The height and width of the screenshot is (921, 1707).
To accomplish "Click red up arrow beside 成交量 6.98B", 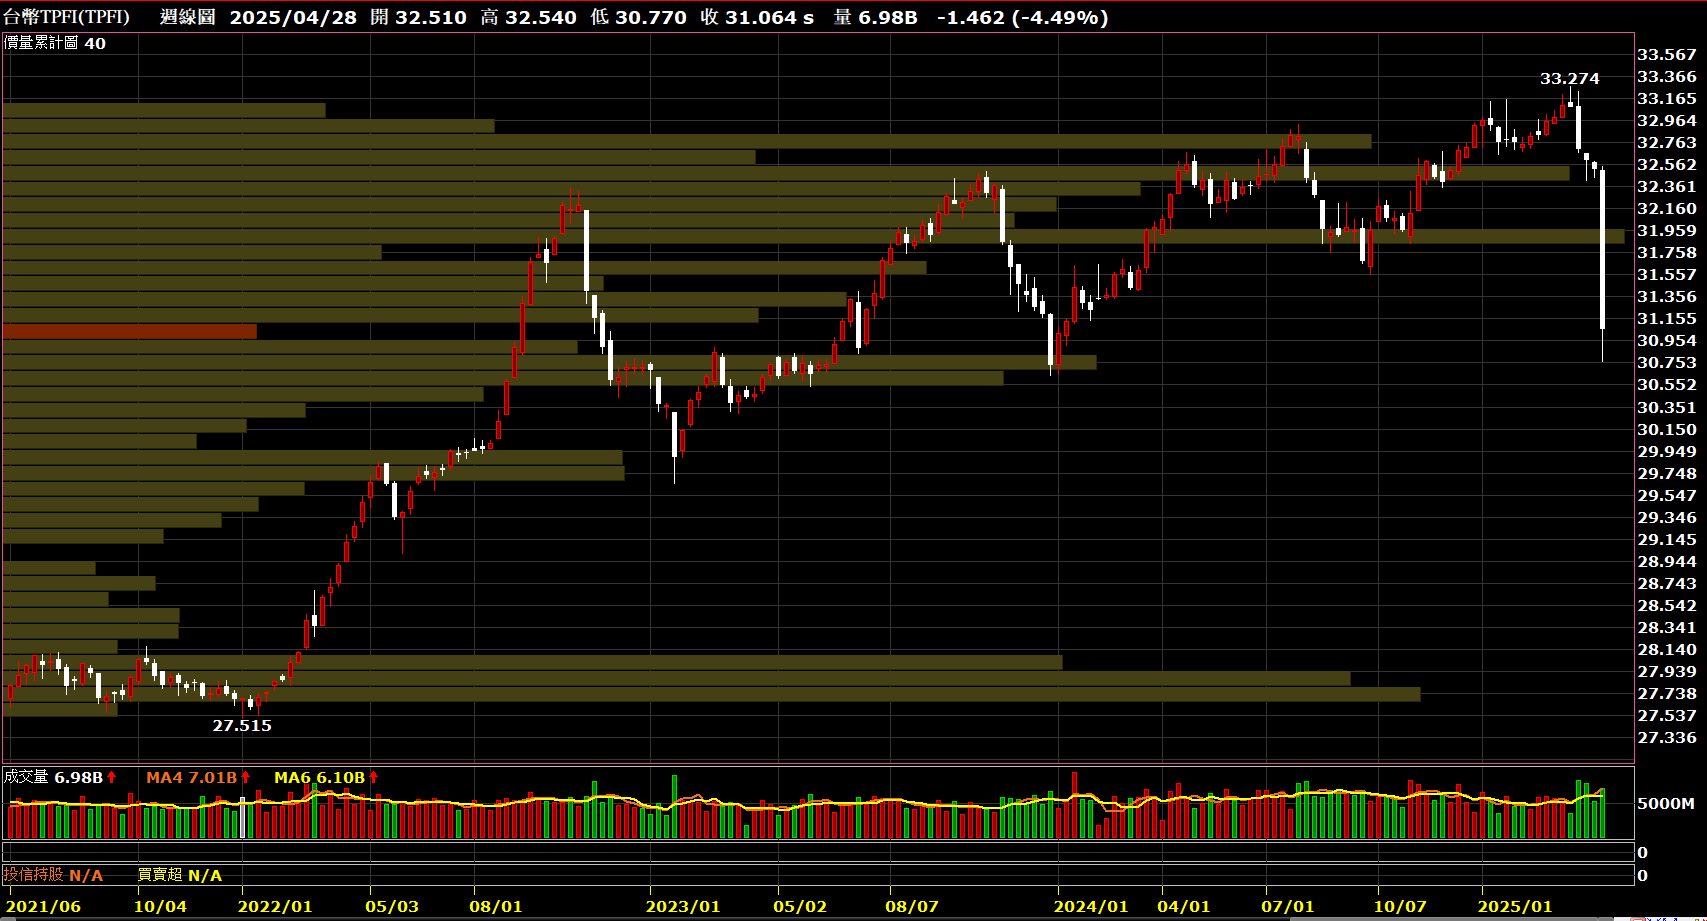I will pyautogui.click(x=112, y=777).
